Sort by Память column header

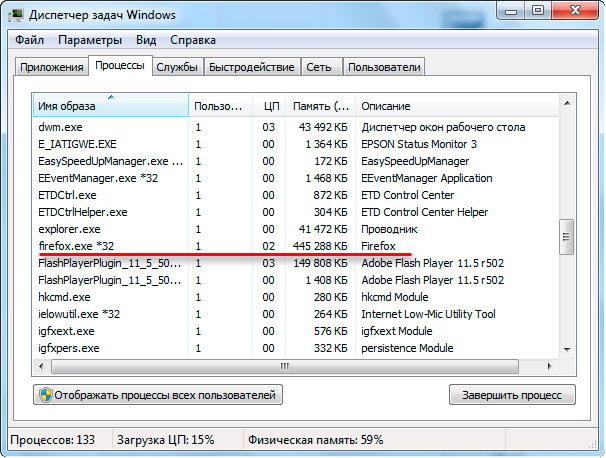pos(320,106)
